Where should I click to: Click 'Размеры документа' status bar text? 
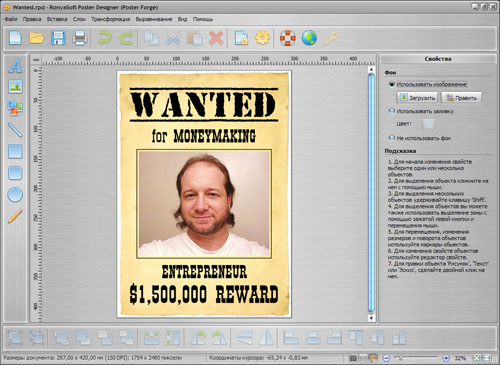pos(92,358)
